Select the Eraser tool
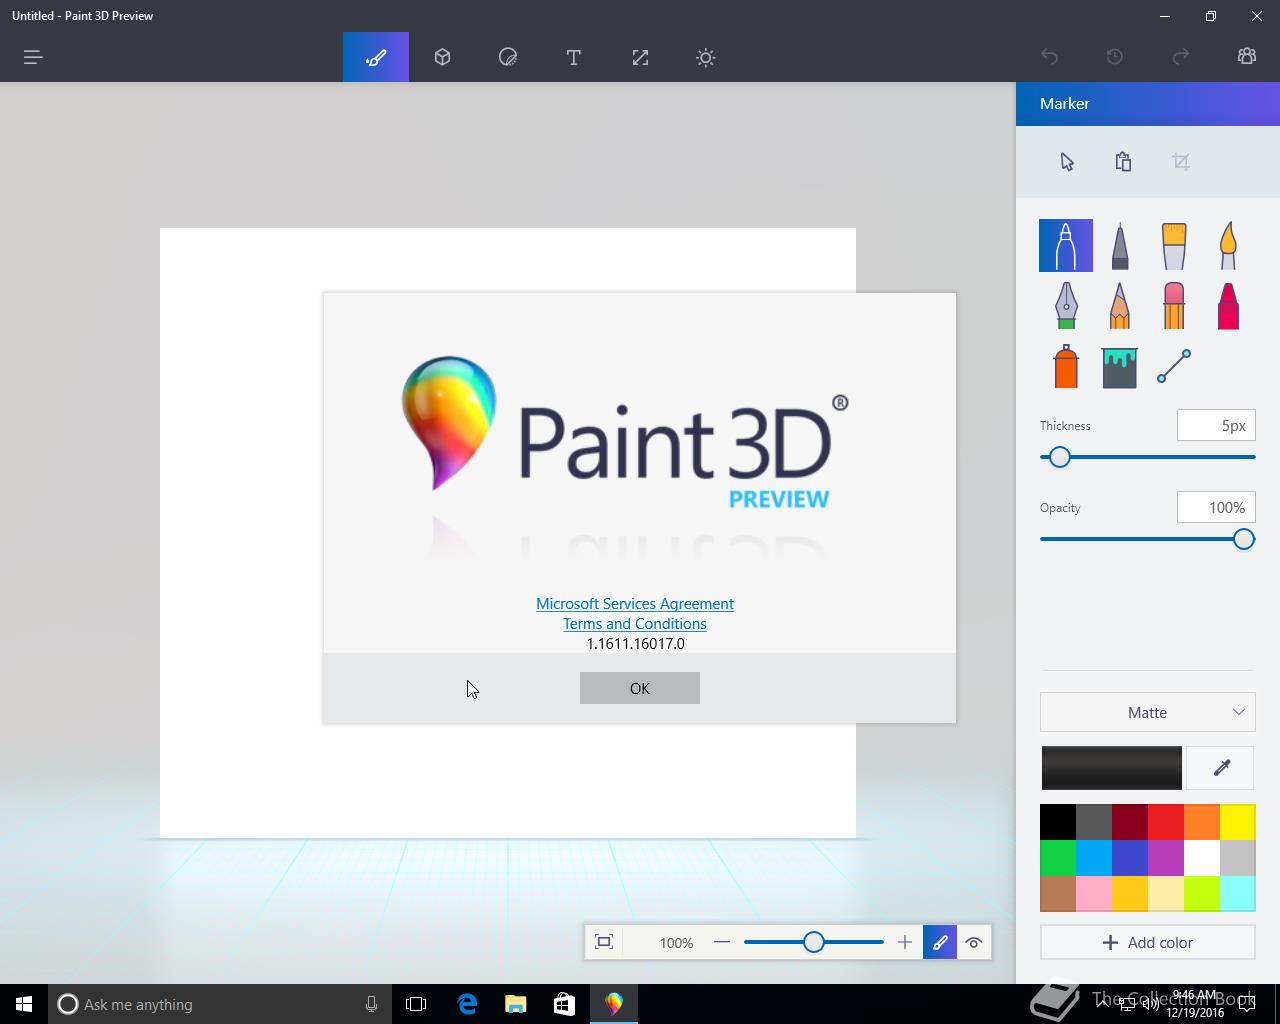This screenshot has width=1280, height=1024. tap(1174, 305)
